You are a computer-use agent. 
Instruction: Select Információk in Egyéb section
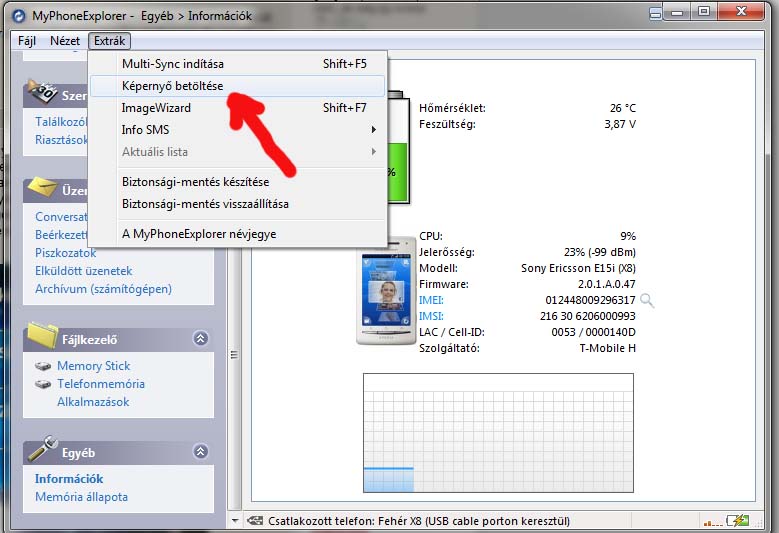tap(69, 479)
